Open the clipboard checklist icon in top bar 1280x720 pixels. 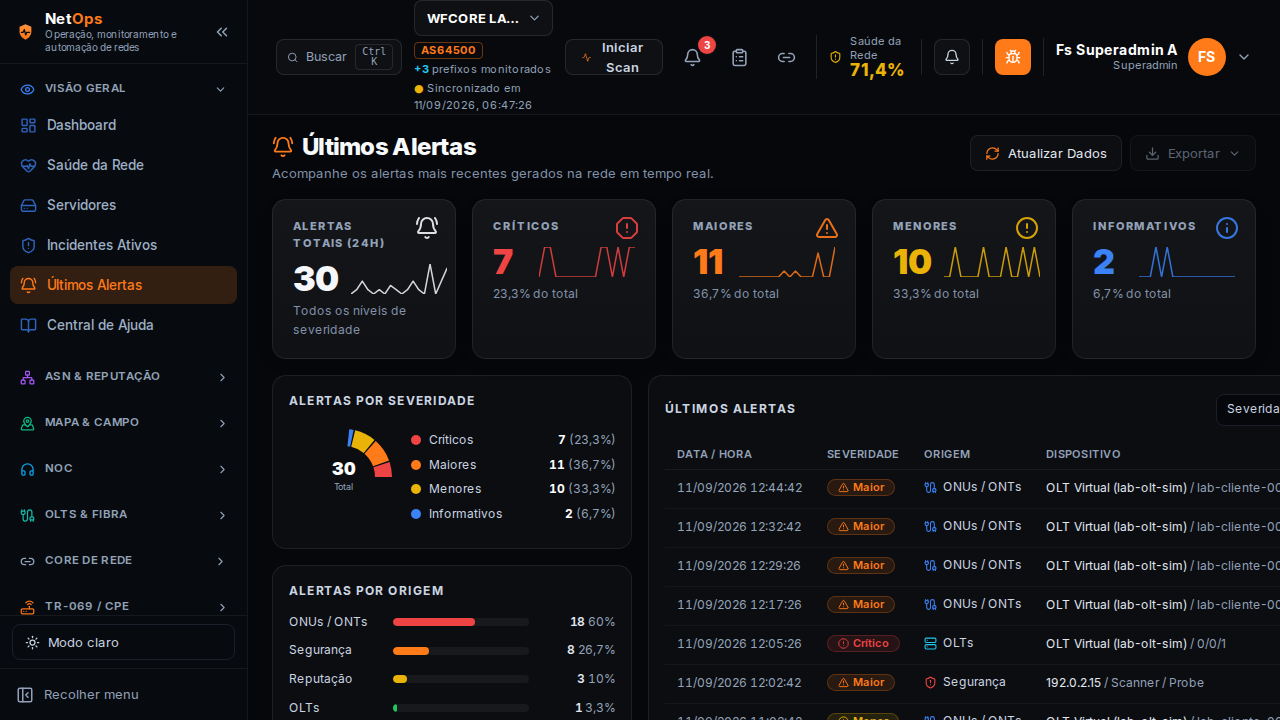(739, 57)
